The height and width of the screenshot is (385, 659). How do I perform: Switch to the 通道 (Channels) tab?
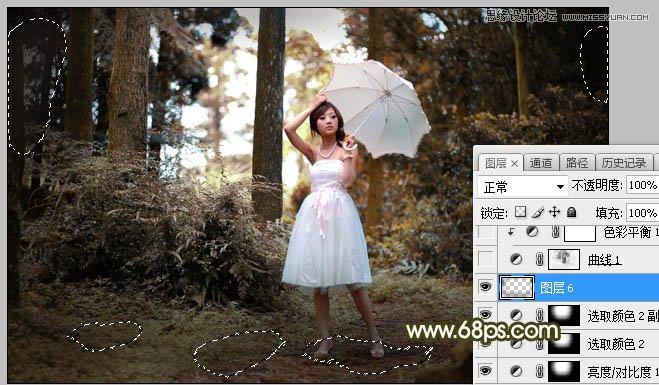coord(541,163)
